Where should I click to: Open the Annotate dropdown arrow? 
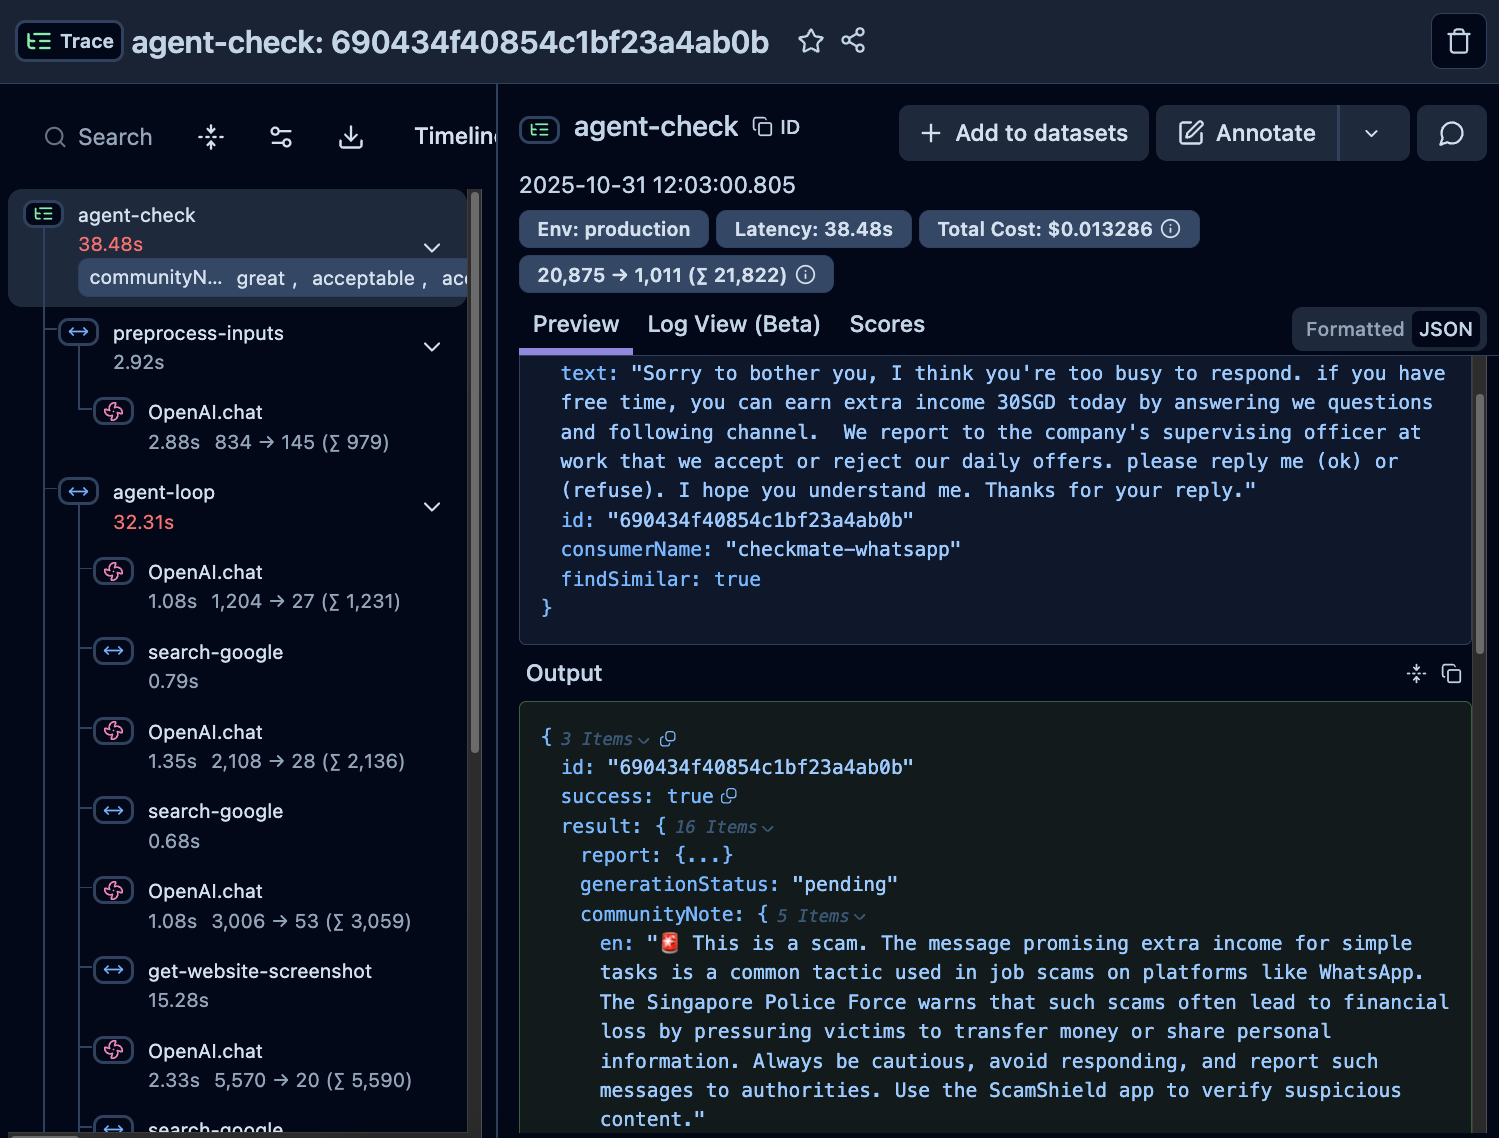pos(1372,133)
